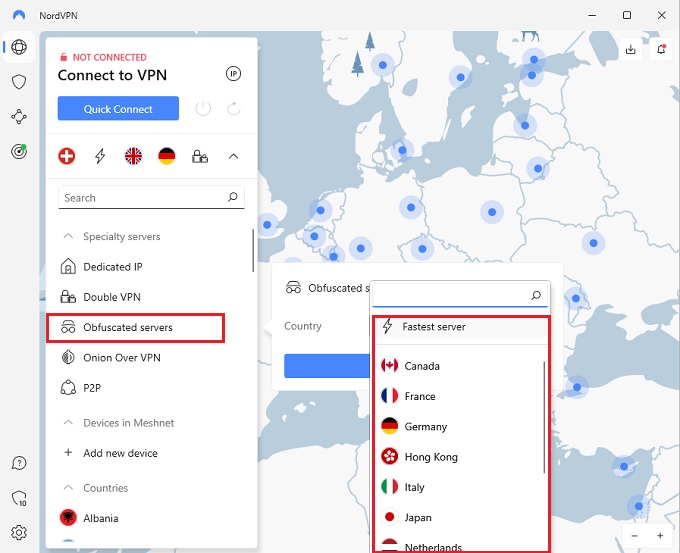Click the NordVPN logo in title bar
The width and height of the screenshot is (680, 553).
[19, 15]
